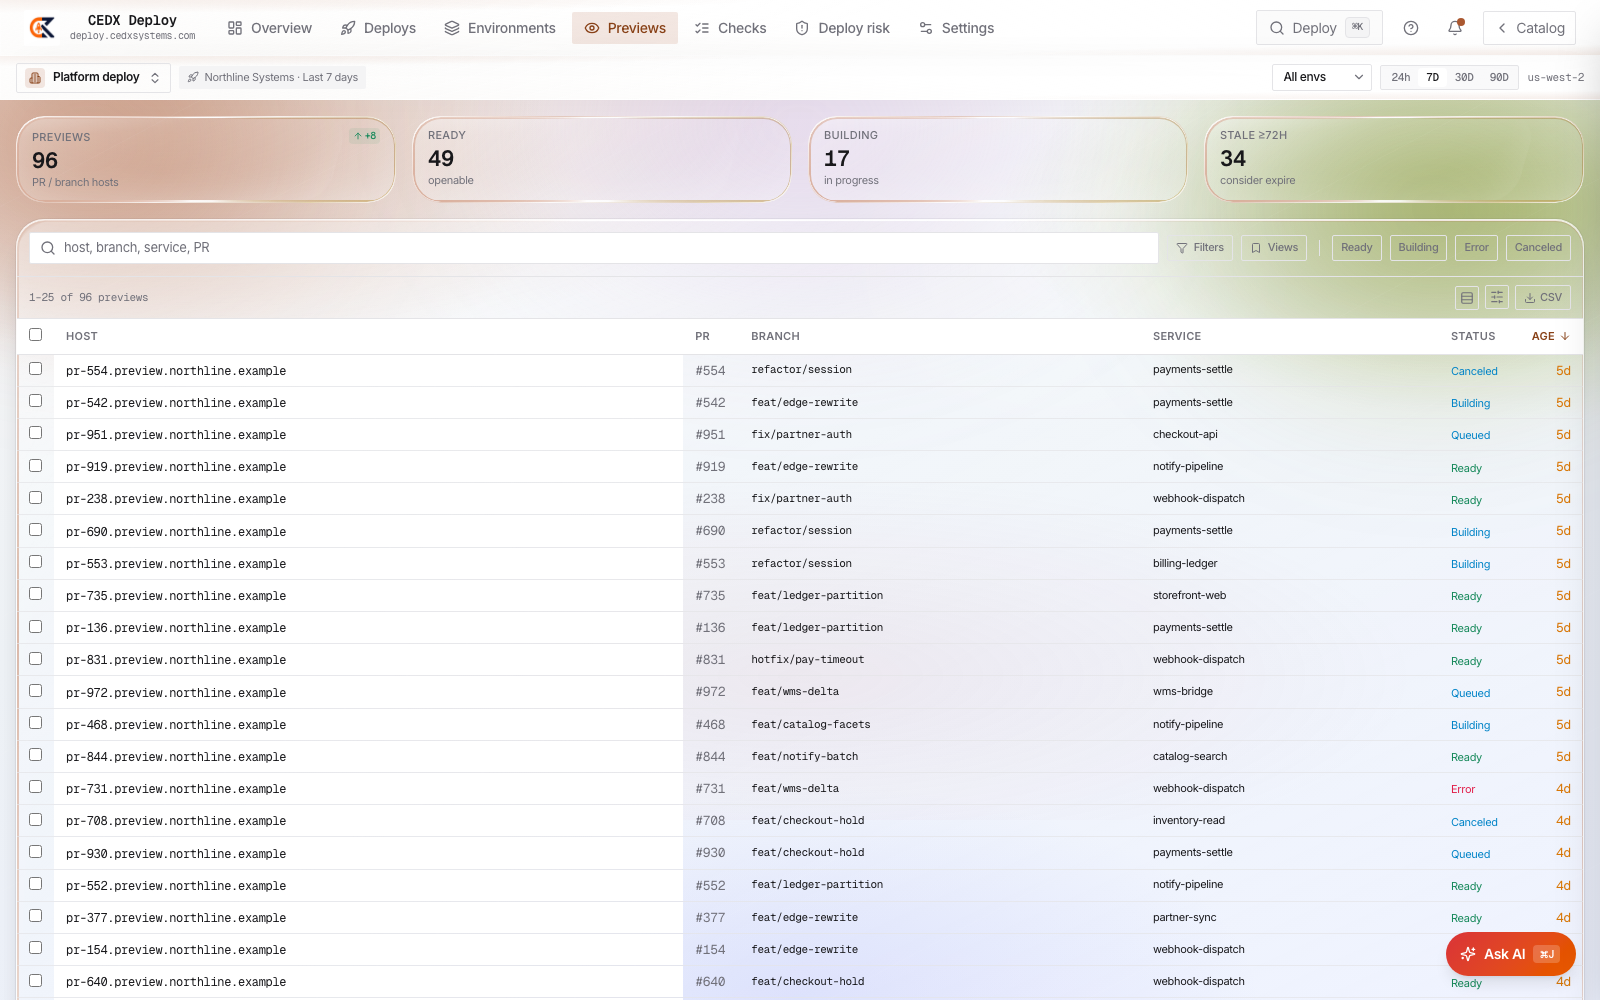Select the 90D time range

1499,77
